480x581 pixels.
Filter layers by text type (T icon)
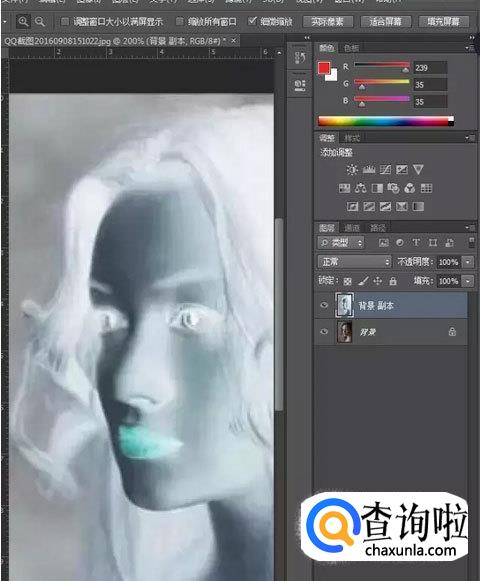tap(416, 243)
